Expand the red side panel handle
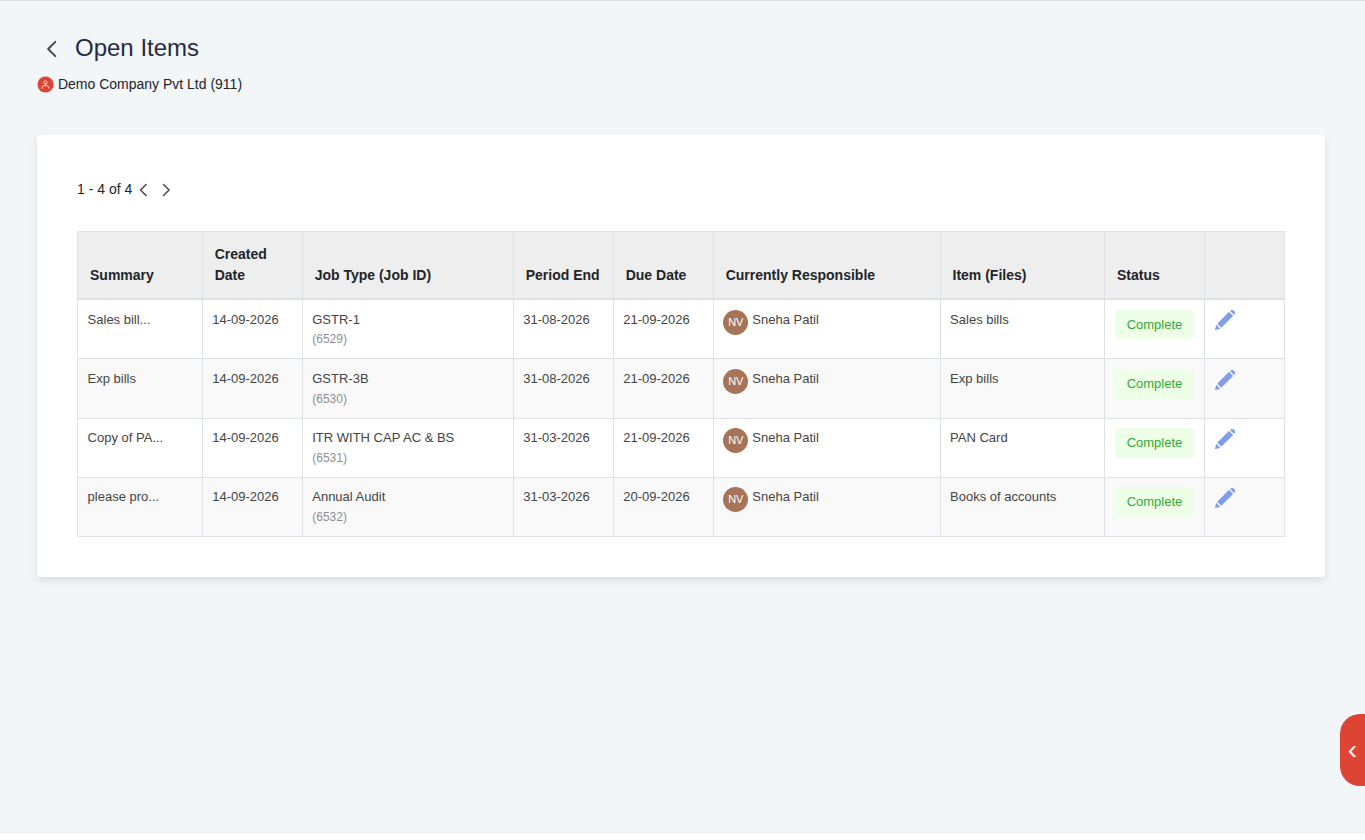1365x840 pixels. 1352,750
